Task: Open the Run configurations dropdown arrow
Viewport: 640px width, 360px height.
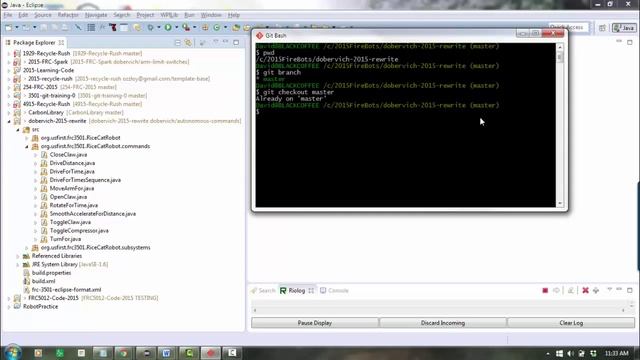Action: tap(176, 27)
